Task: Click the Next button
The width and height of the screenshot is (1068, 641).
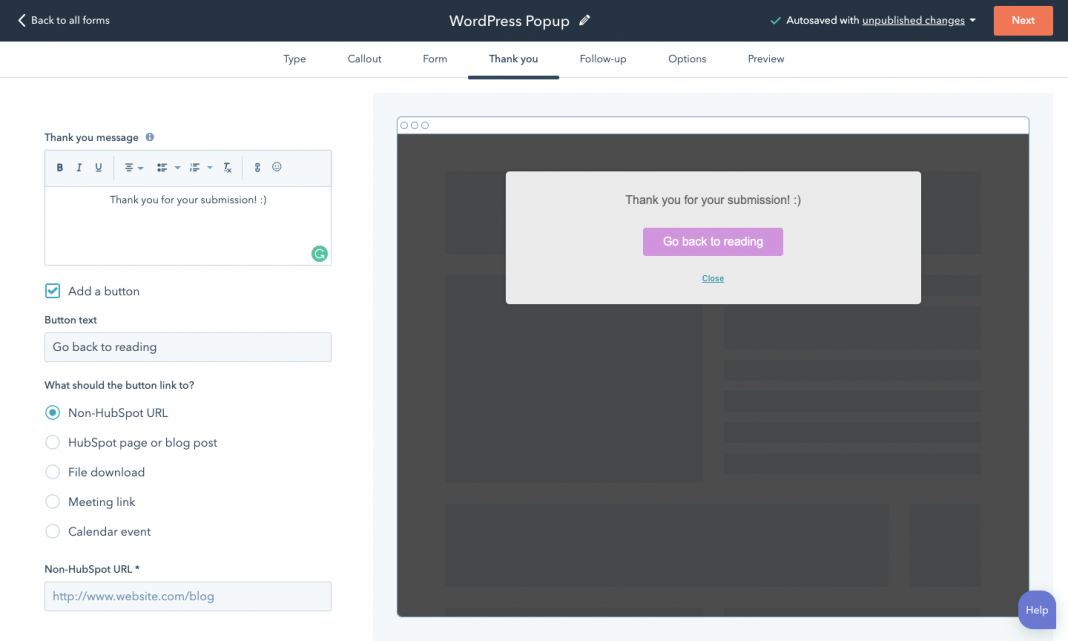Action: (1022, 19)
